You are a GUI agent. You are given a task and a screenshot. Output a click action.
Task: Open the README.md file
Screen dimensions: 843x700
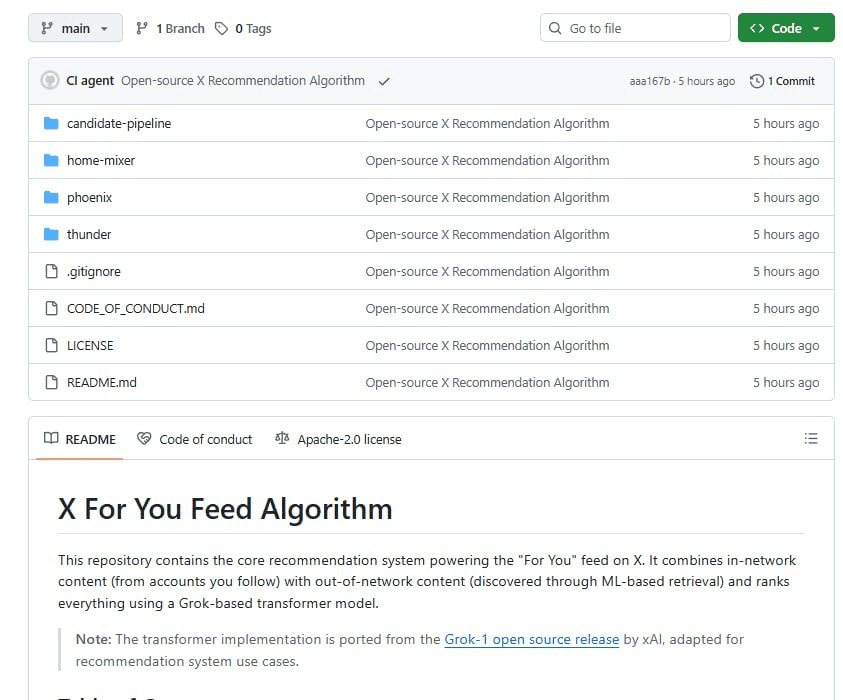coord(101,382)
